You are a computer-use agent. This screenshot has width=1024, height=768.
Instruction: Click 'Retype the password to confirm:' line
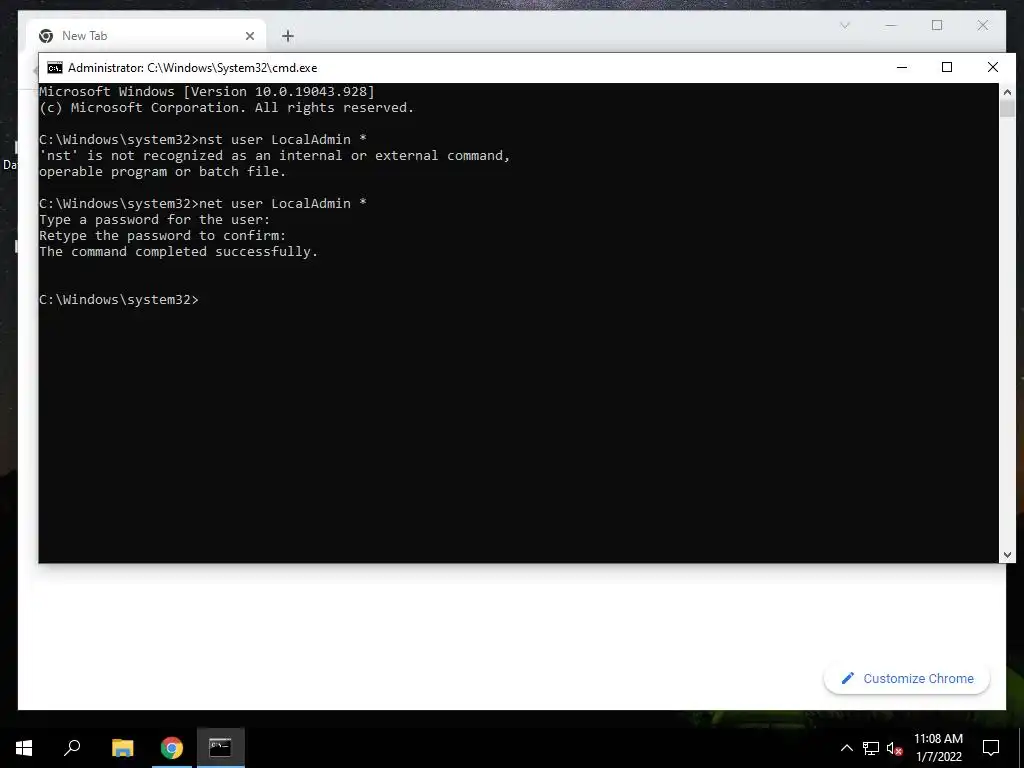pos(163,235)
